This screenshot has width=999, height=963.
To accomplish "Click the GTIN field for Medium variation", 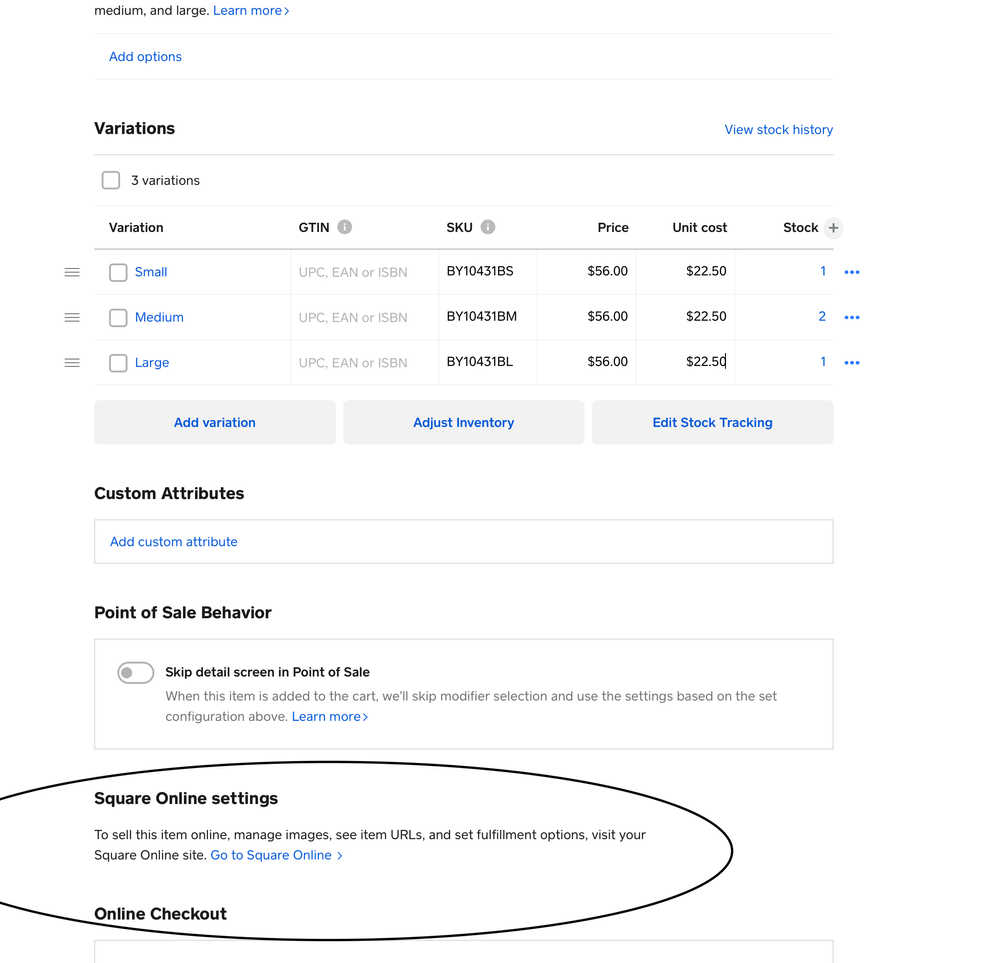I will pos(364,317).
